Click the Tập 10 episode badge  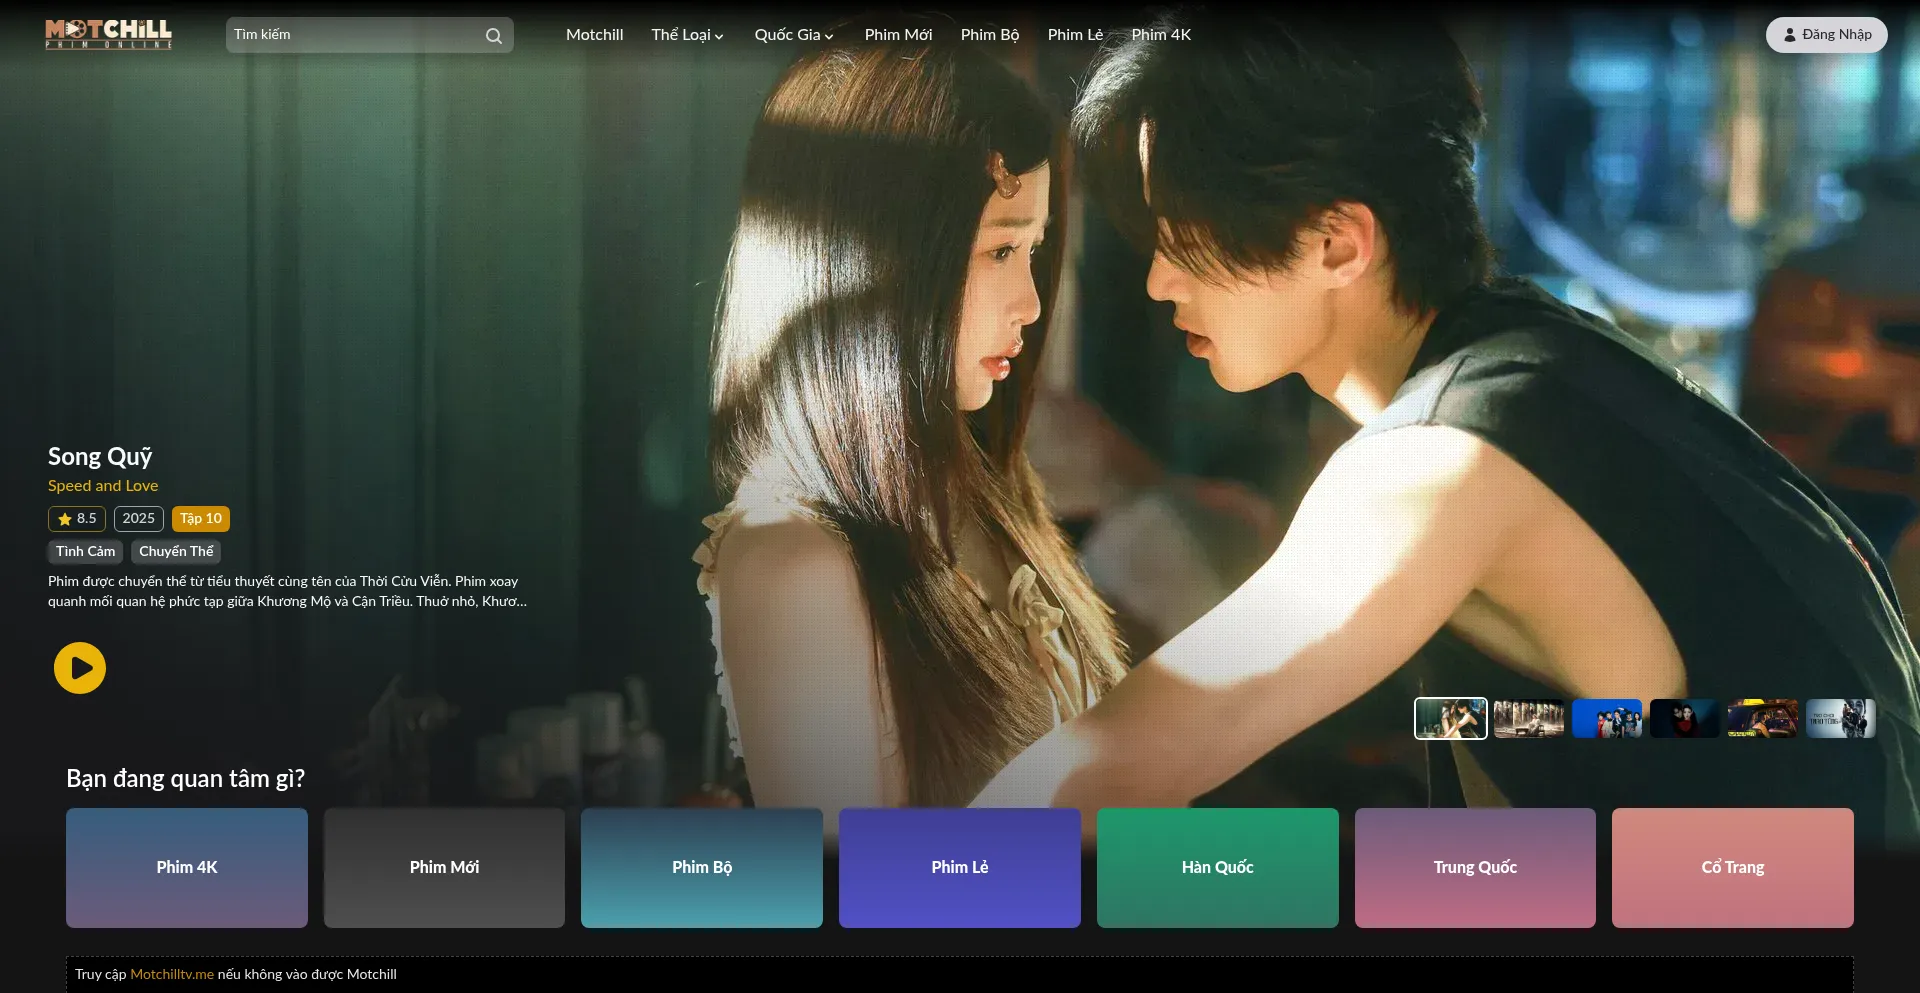pyautogui.click(x=201, y=519)
